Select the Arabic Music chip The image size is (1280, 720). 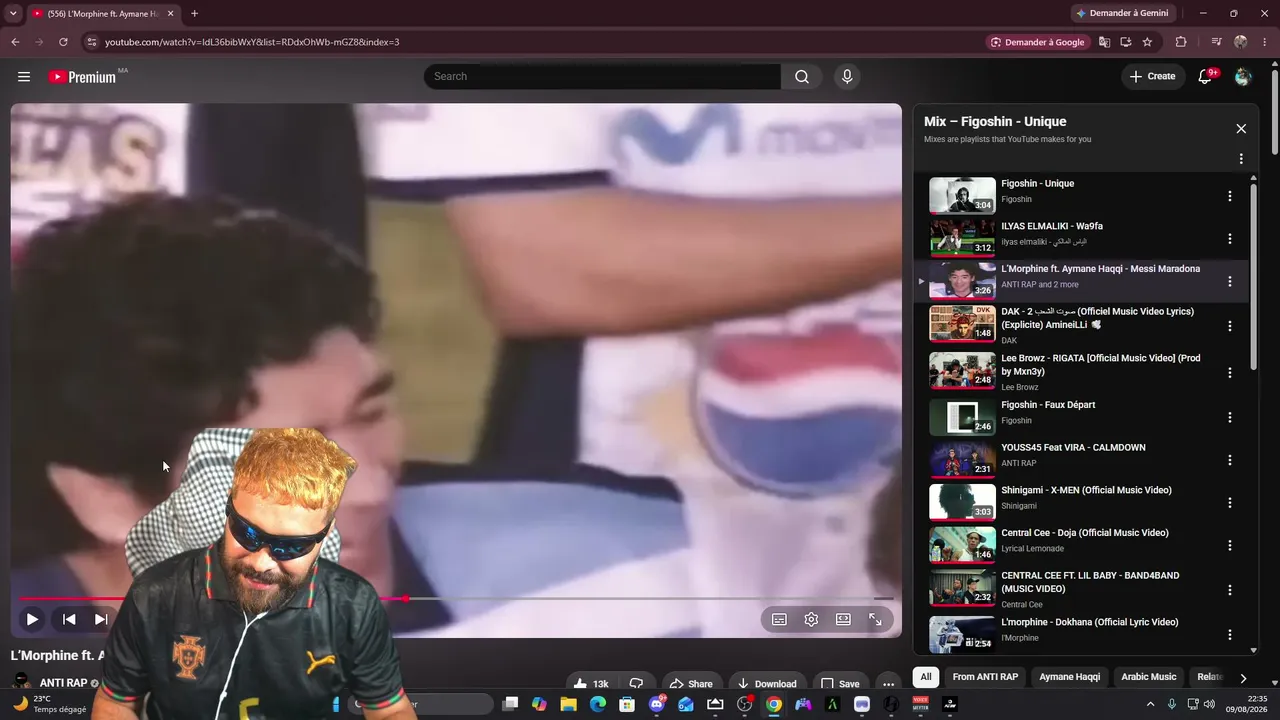[x=1149, y=677]
